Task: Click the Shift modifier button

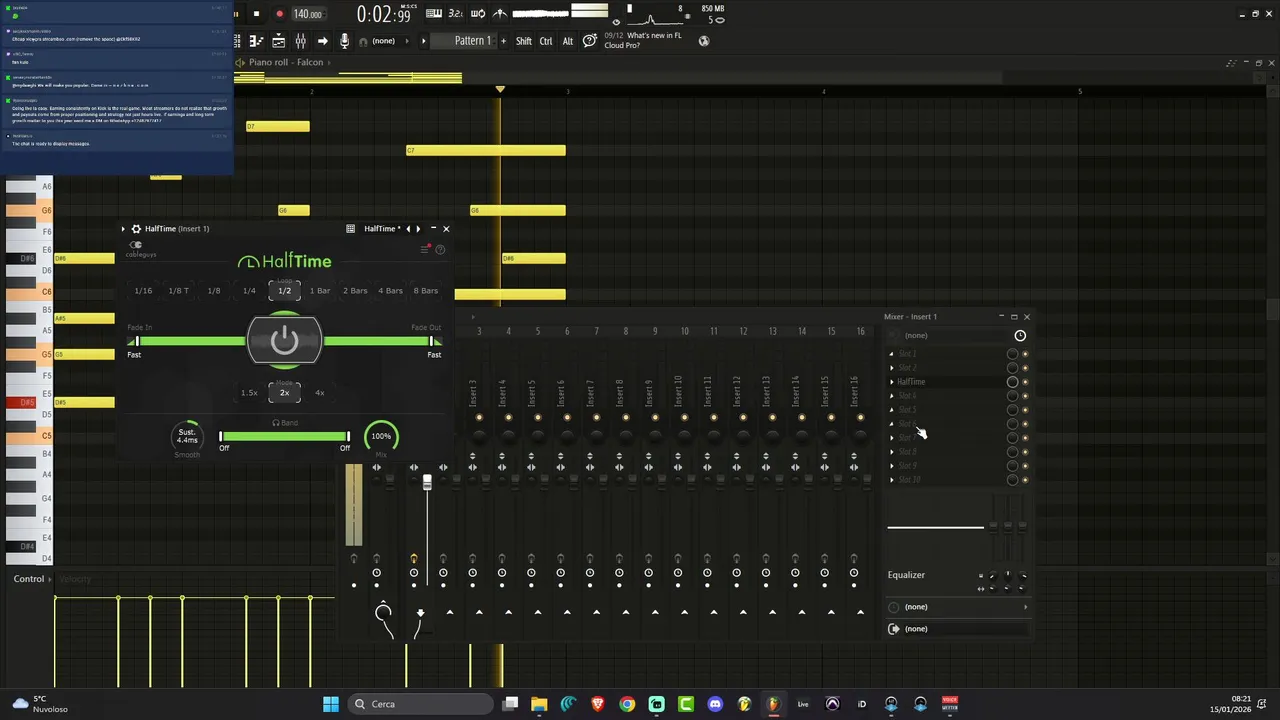Action: [x=524, y=41]
